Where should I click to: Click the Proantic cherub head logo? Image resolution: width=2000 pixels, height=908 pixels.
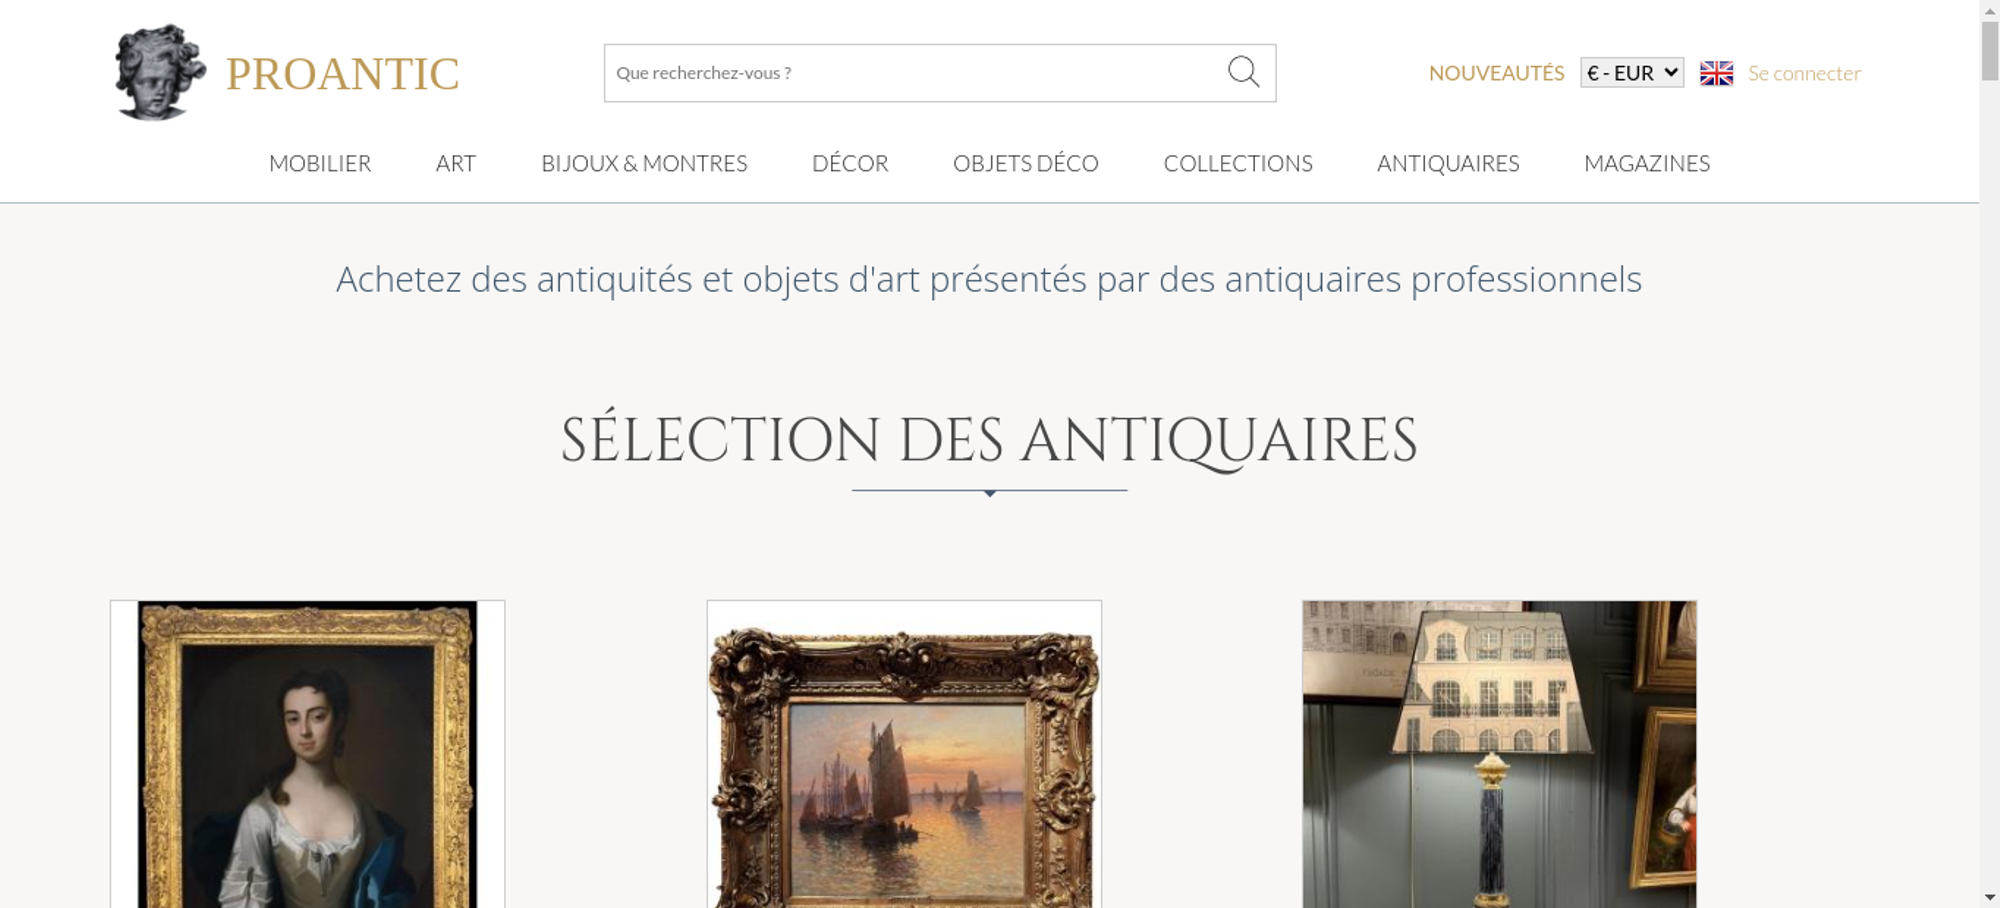click(160, 73)
